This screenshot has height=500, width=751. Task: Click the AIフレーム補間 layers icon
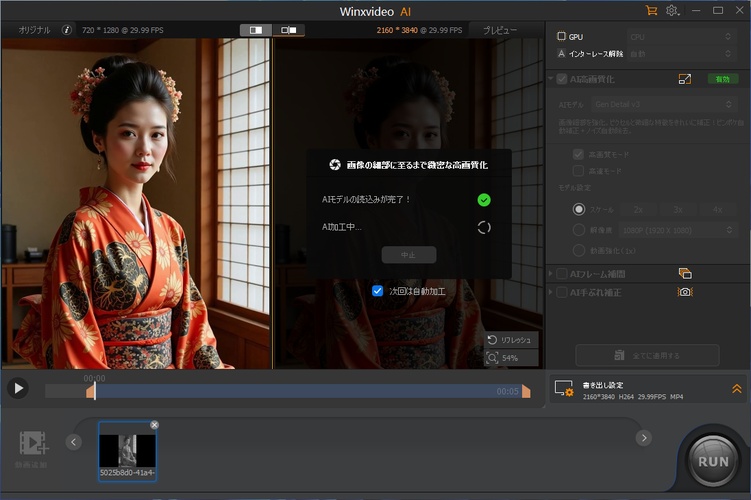pos(685,273)
